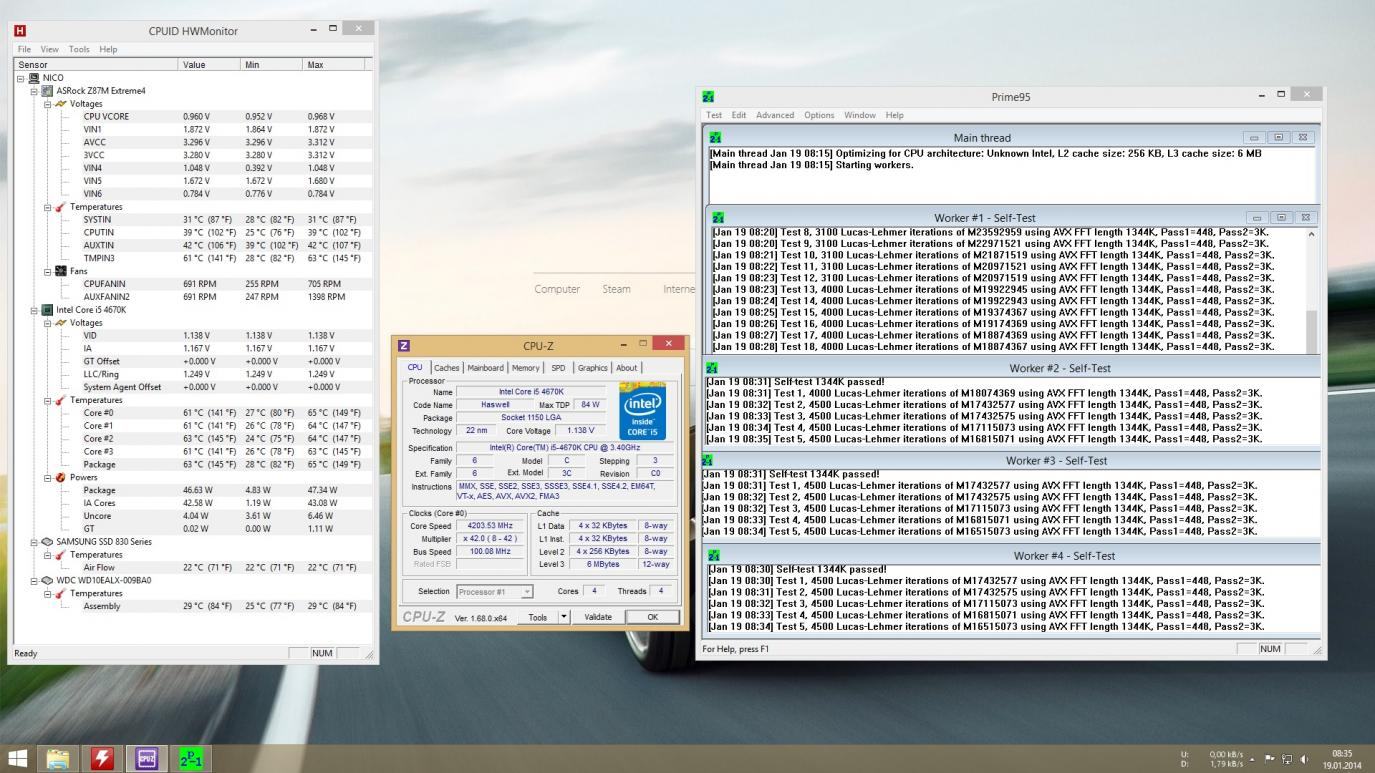Switch to the Caches tab in CPU-Z
This screenshot has width=1375, height=773.
tap(447, 368)
